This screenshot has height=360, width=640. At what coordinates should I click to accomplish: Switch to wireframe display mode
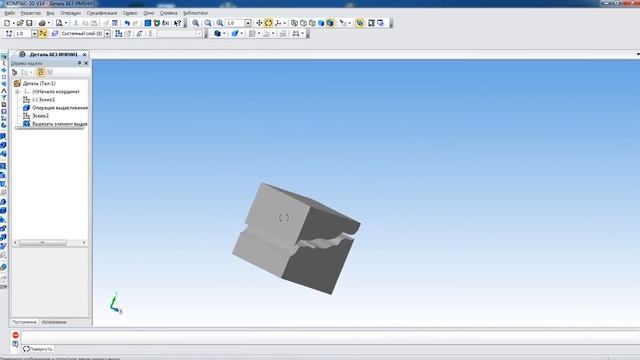(294, 23)
